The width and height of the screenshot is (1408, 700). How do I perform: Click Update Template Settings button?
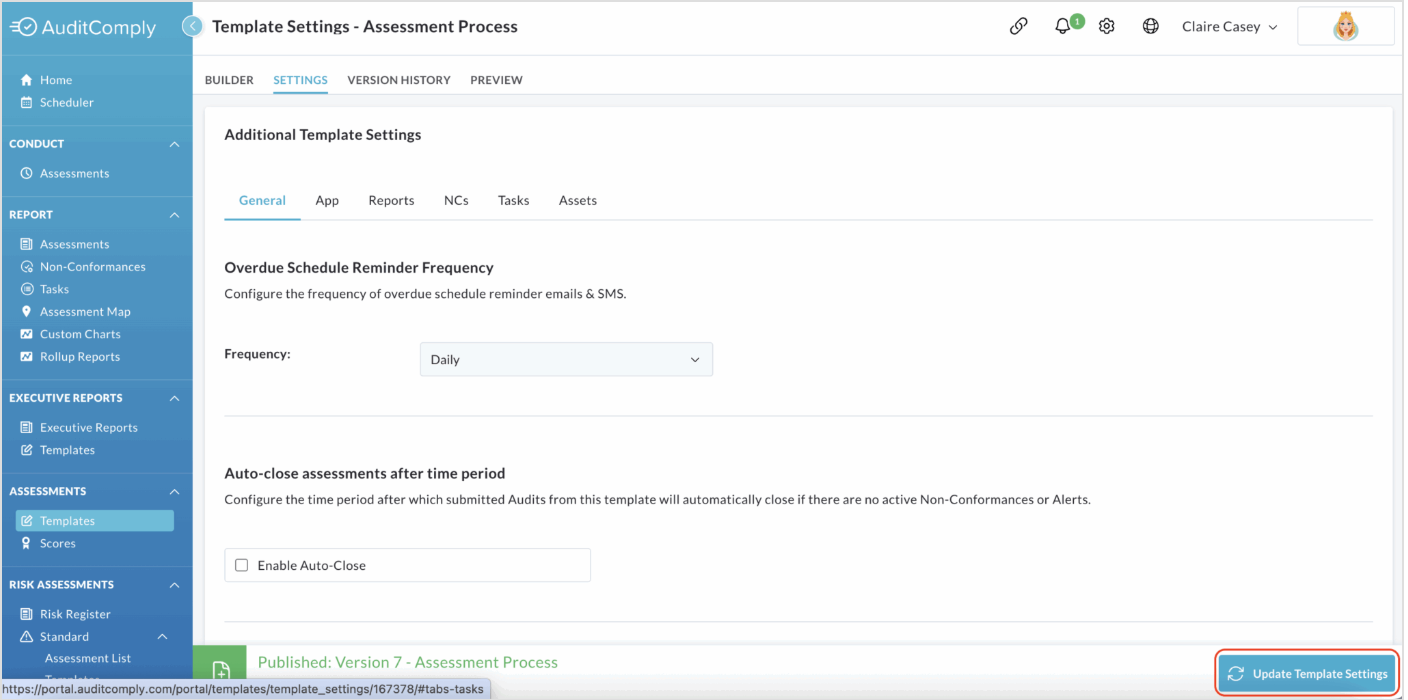point(1307,674)
